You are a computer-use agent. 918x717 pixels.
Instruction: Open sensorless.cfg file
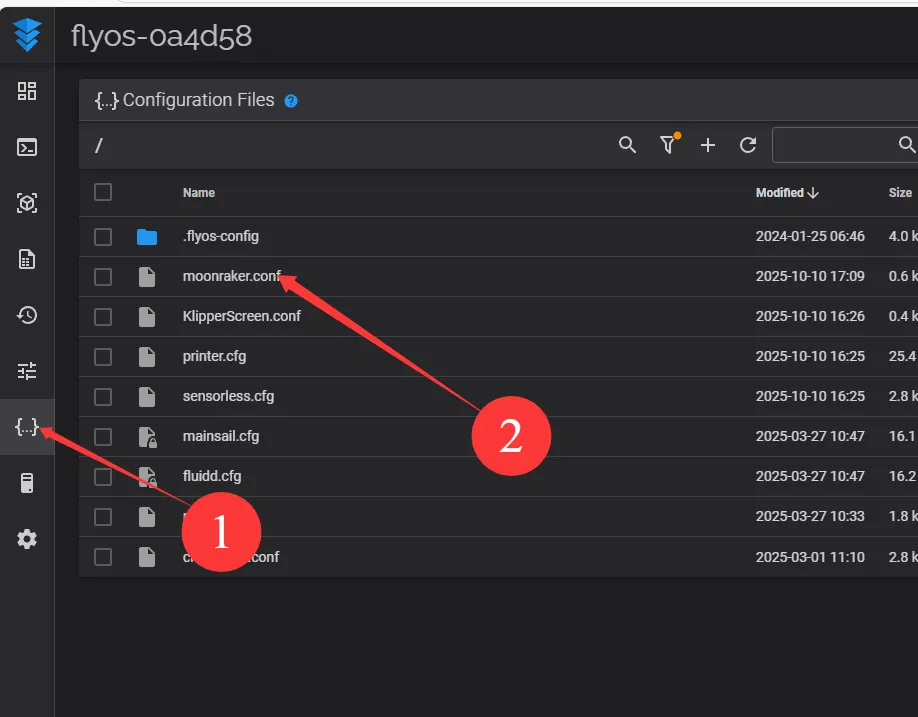[x=228, y=396]
